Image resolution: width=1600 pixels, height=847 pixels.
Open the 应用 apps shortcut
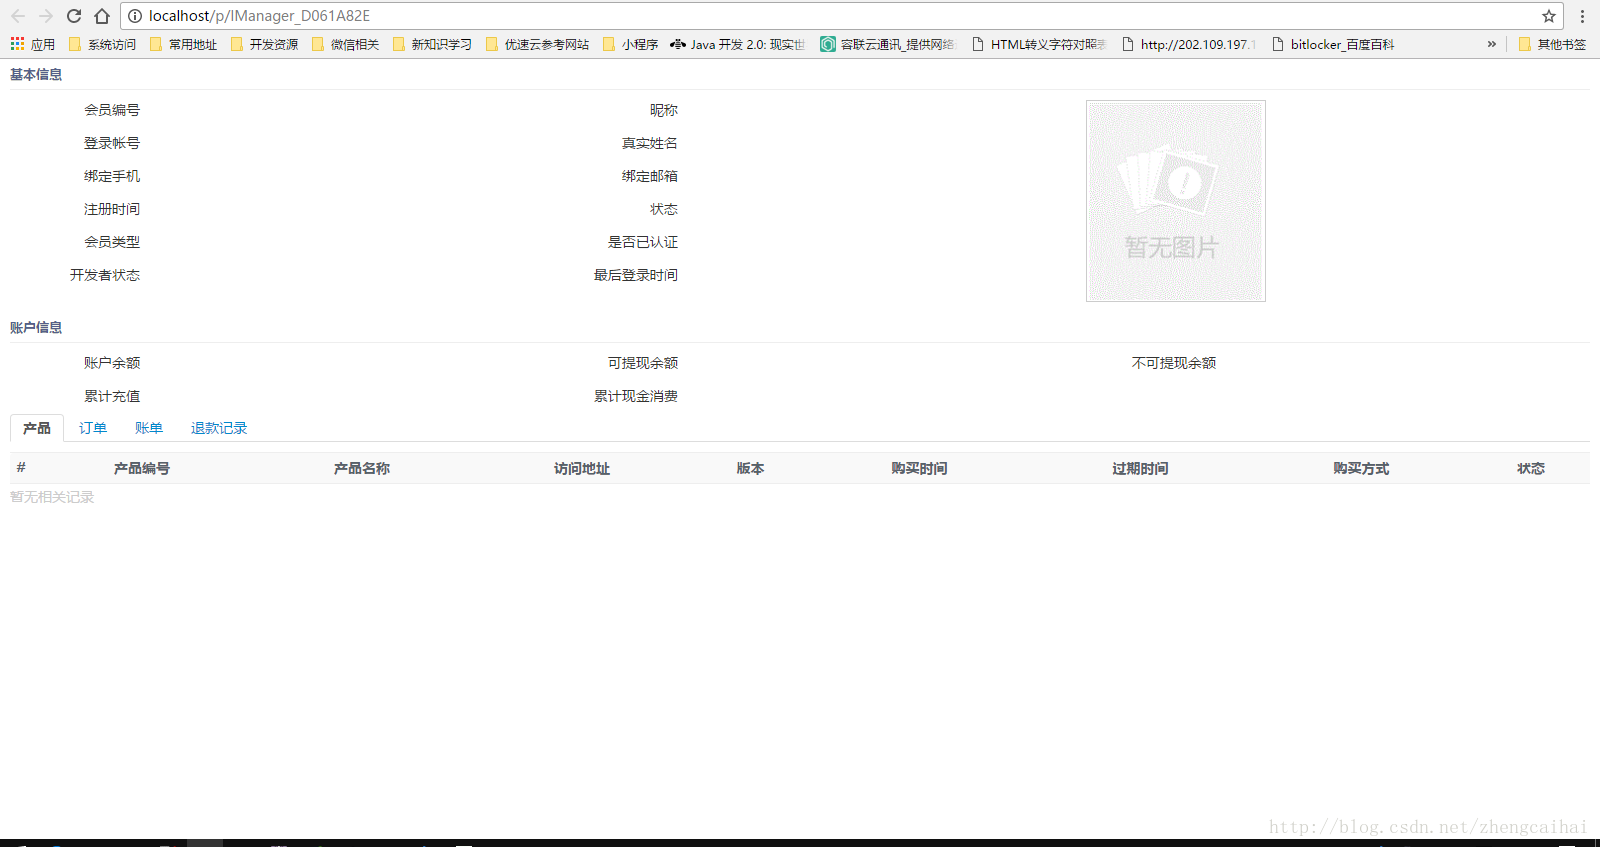[32, 44]
